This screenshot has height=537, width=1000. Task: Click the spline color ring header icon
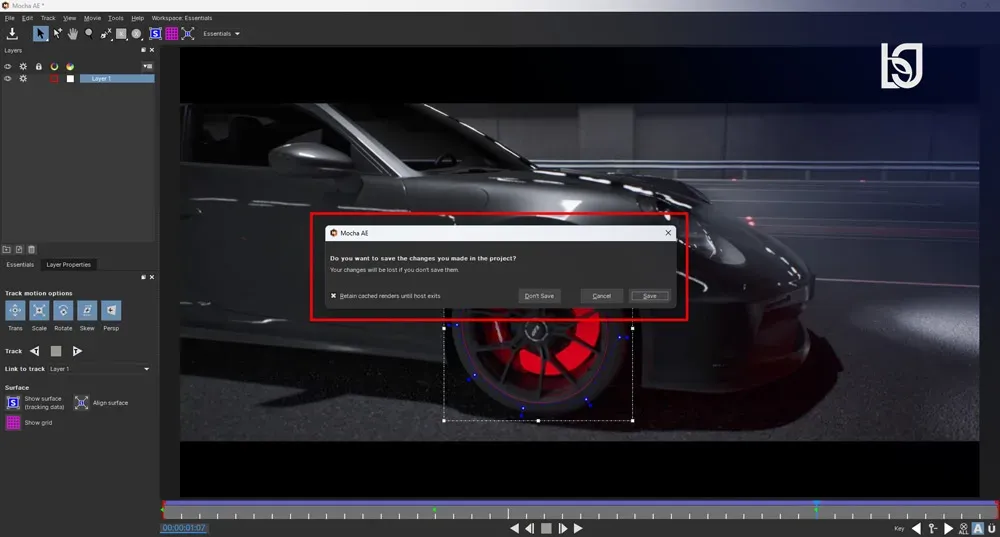pos(54,66)
